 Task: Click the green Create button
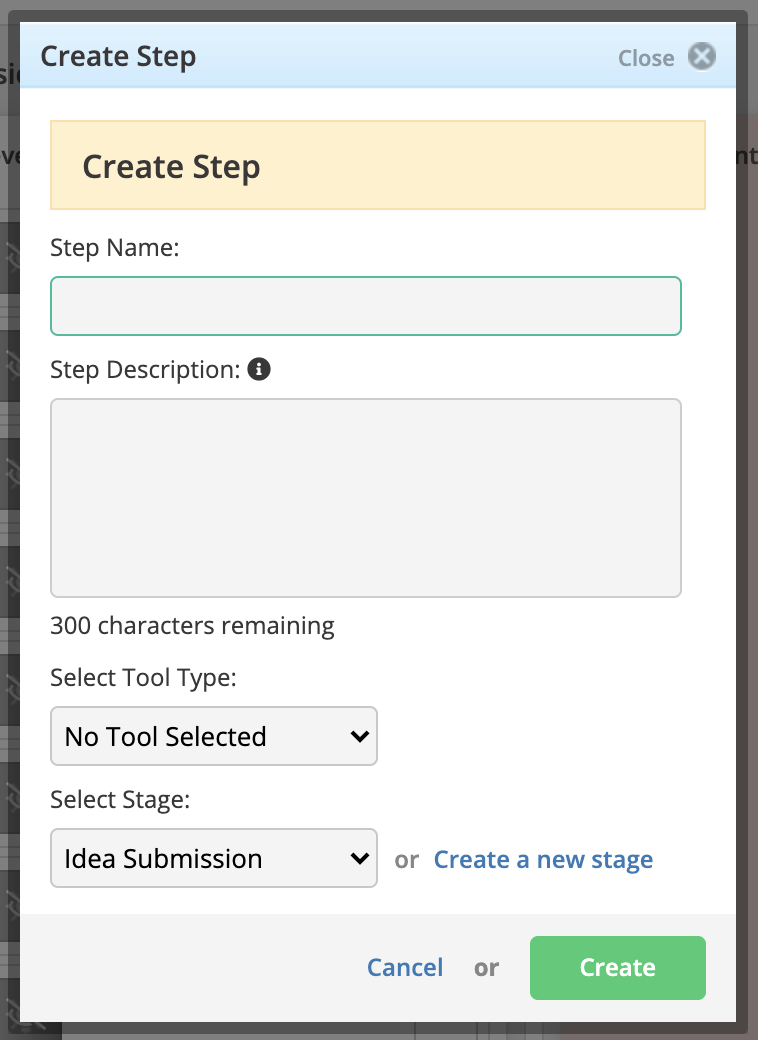617,968
